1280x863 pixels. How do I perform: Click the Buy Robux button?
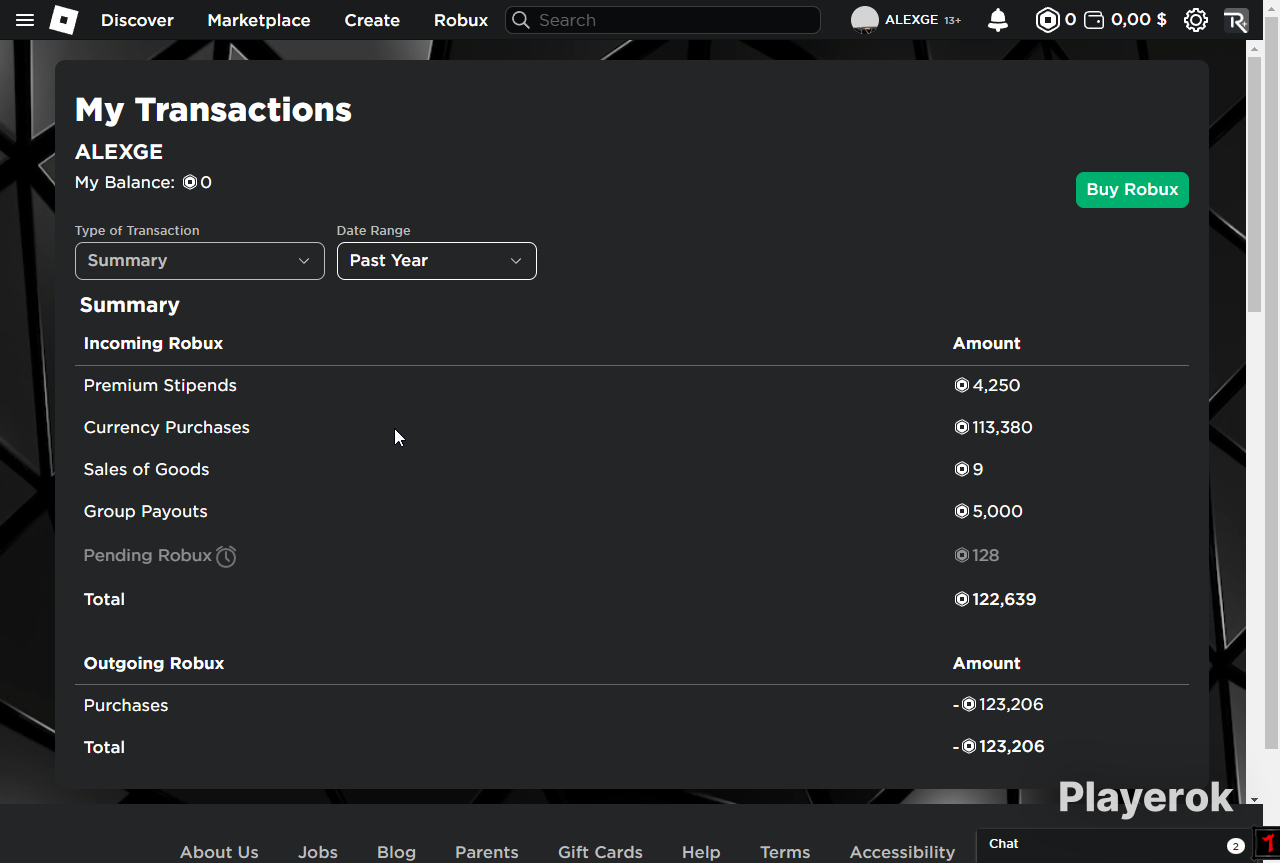point(1132,190)
